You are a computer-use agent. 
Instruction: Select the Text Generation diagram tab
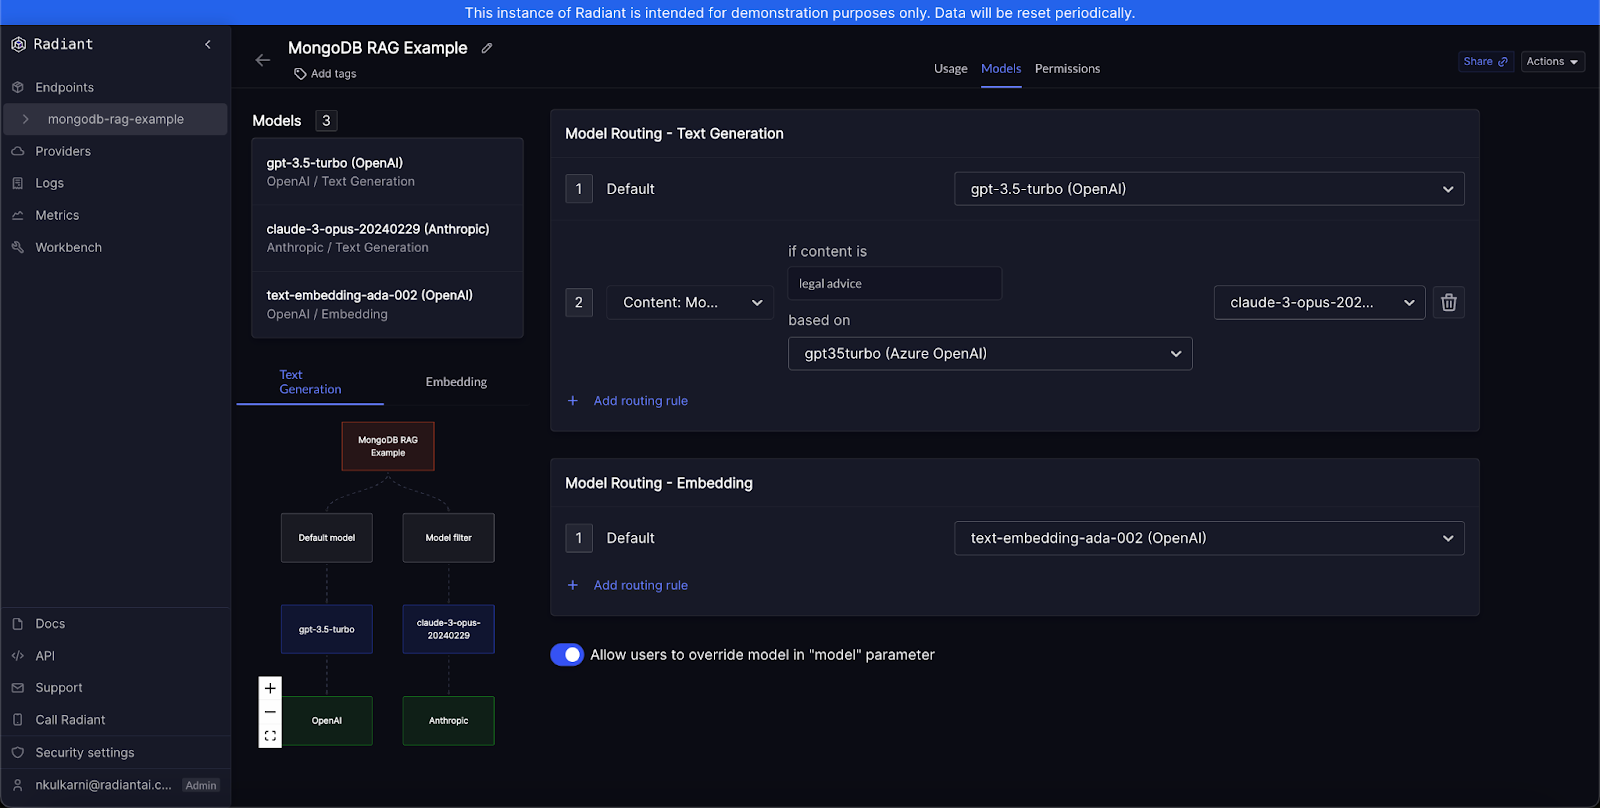pos(310,382)
